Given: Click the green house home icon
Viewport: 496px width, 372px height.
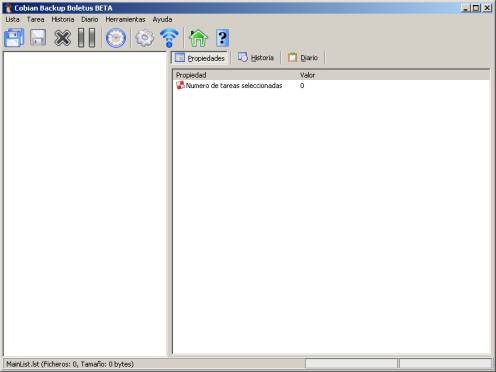Looking at the screenshot, I should (x=198, y=38).
